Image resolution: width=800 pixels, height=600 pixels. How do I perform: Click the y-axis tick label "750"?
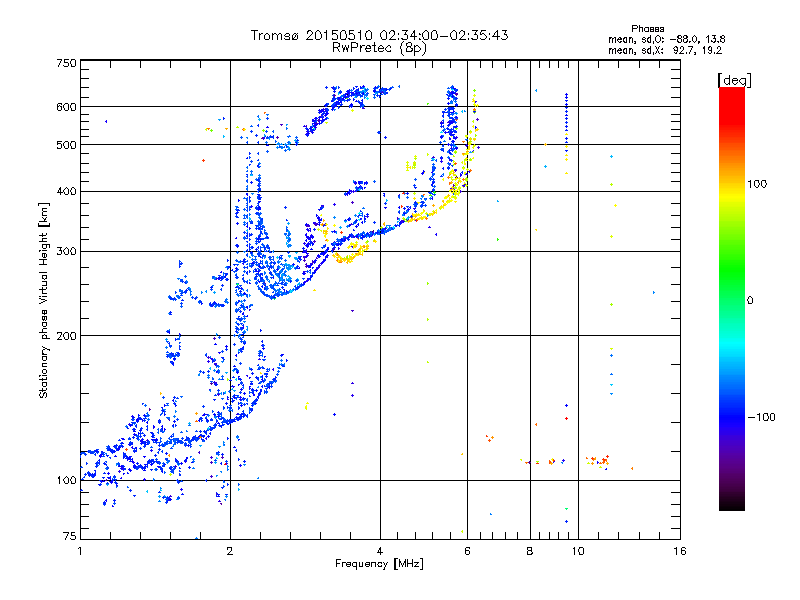tap(66, 63)
